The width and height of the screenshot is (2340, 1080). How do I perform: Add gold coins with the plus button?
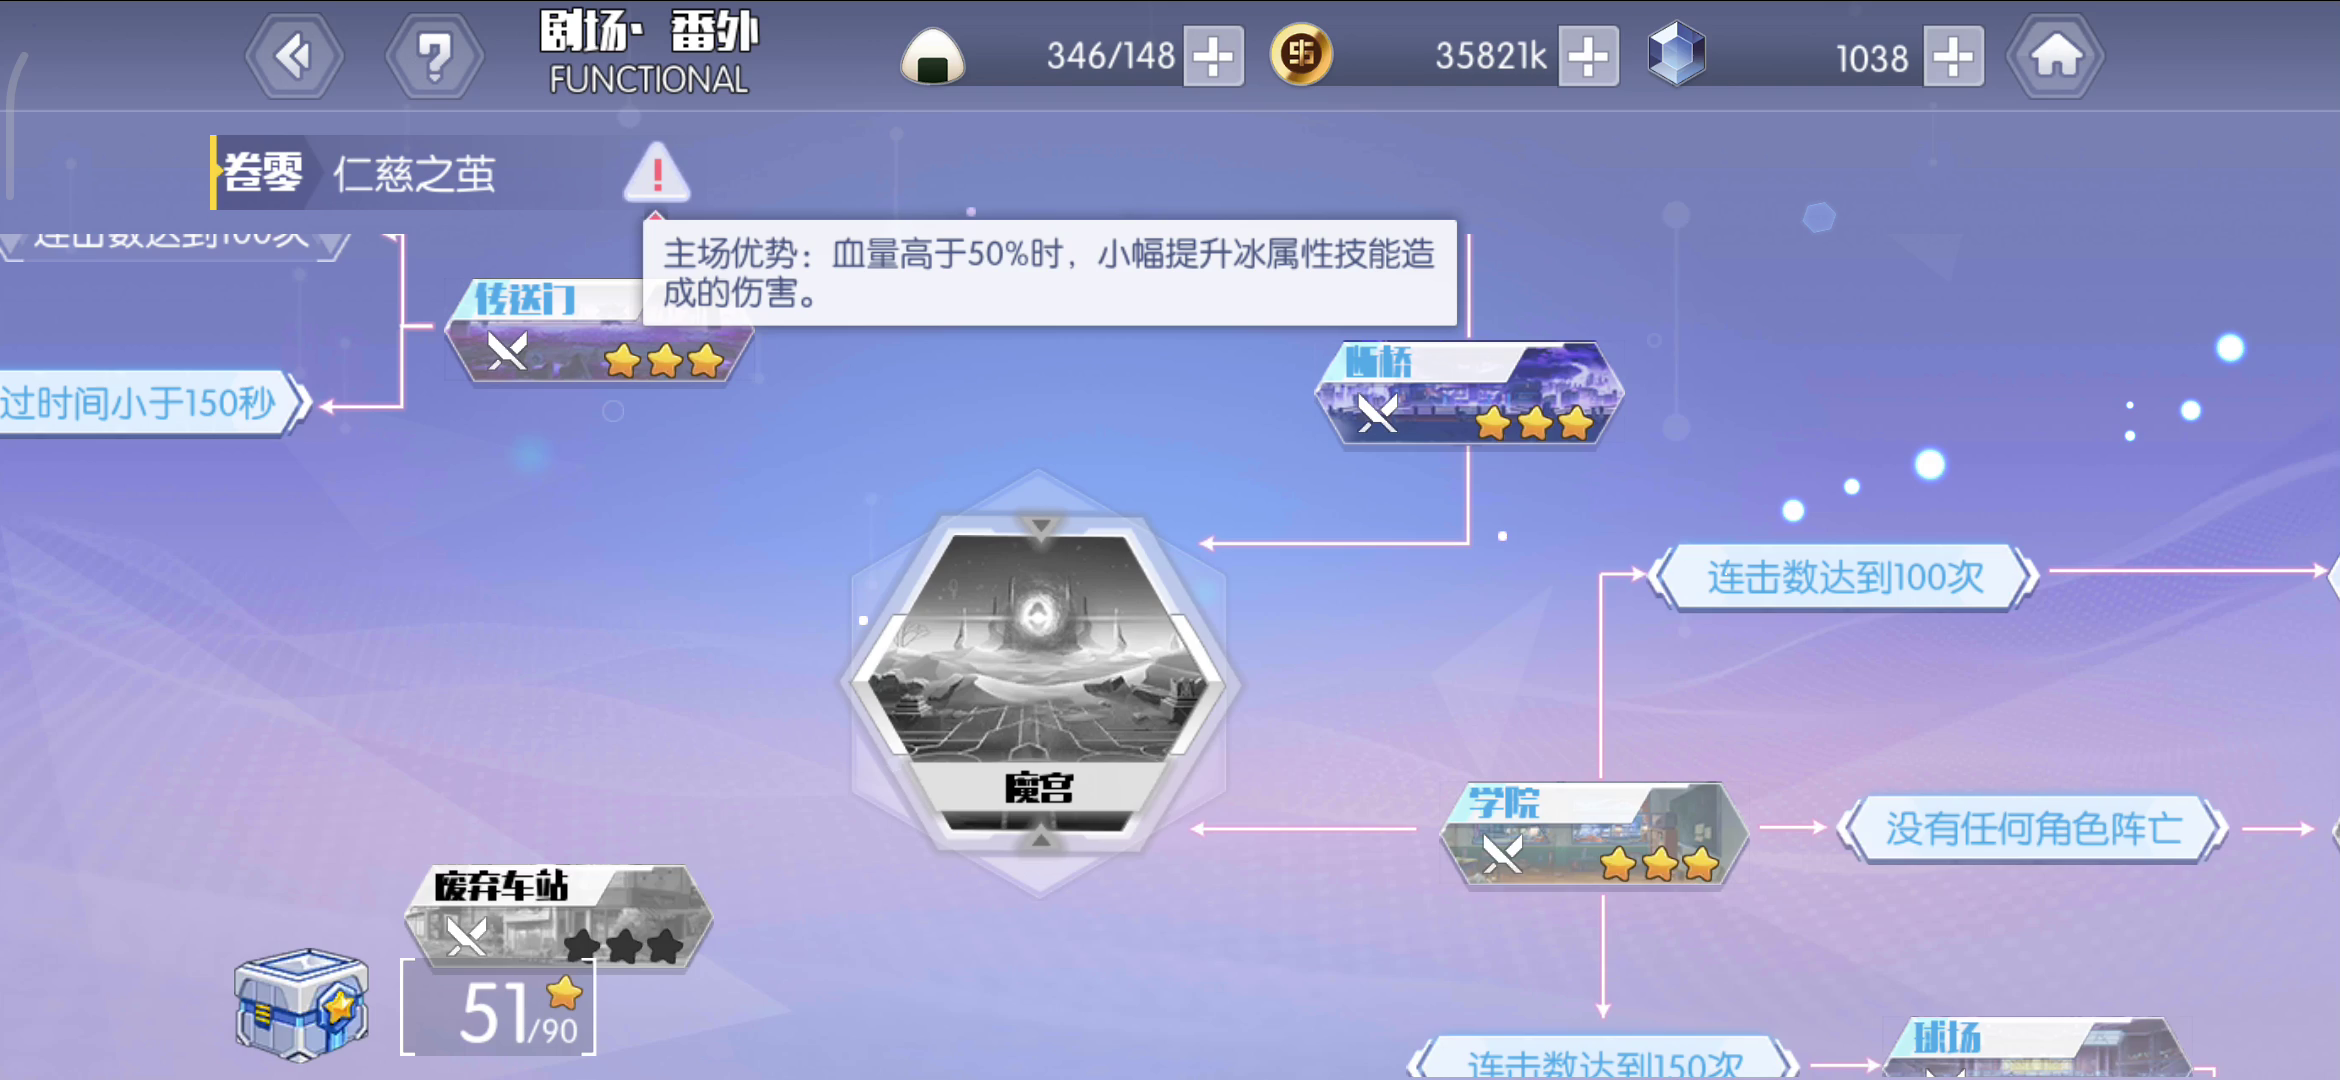[x=1588, y=56]
